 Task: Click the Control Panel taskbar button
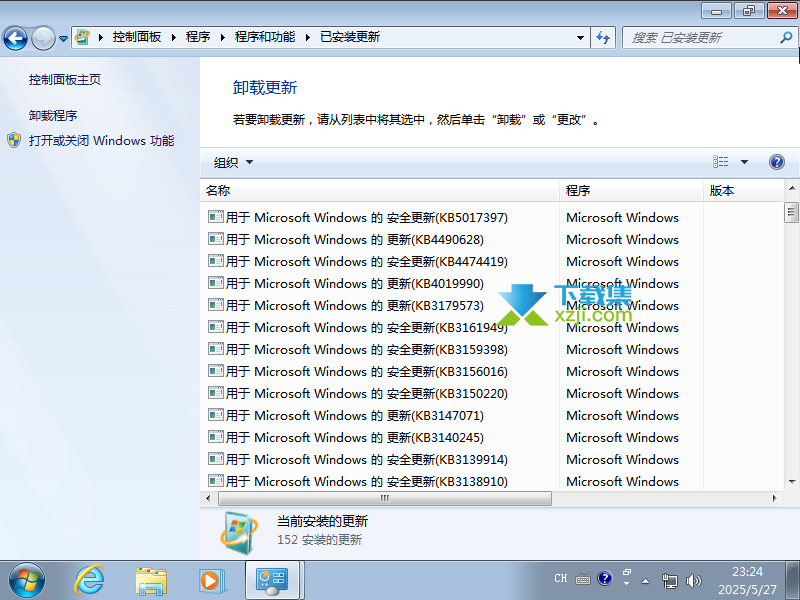274,581
